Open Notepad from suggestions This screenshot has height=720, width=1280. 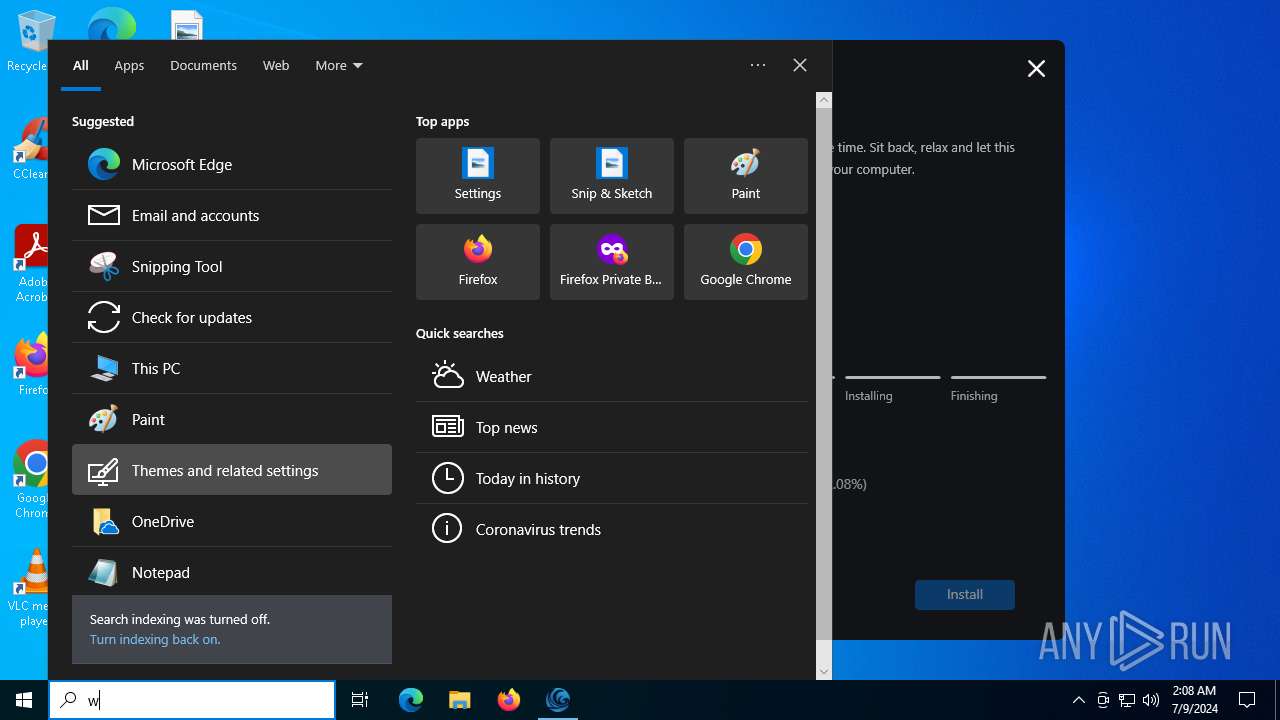pyautogui.click(x=232, y=572)
